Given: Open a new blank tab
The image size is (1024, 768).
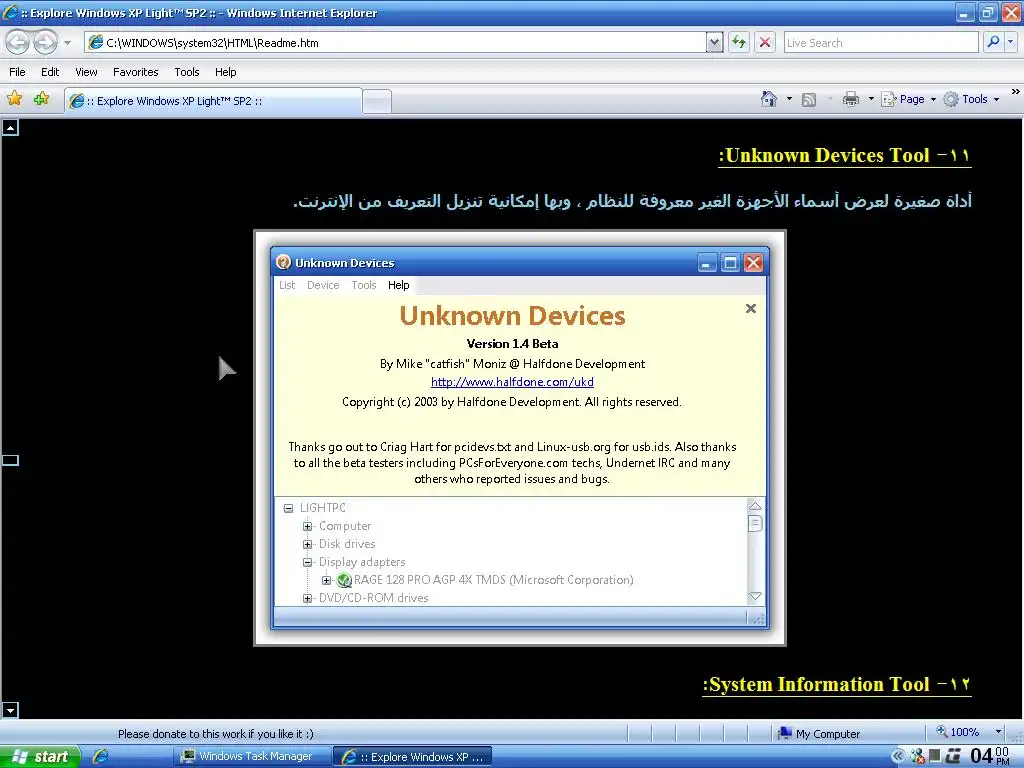Looking at the screenshot, I should tap(377, 102).
